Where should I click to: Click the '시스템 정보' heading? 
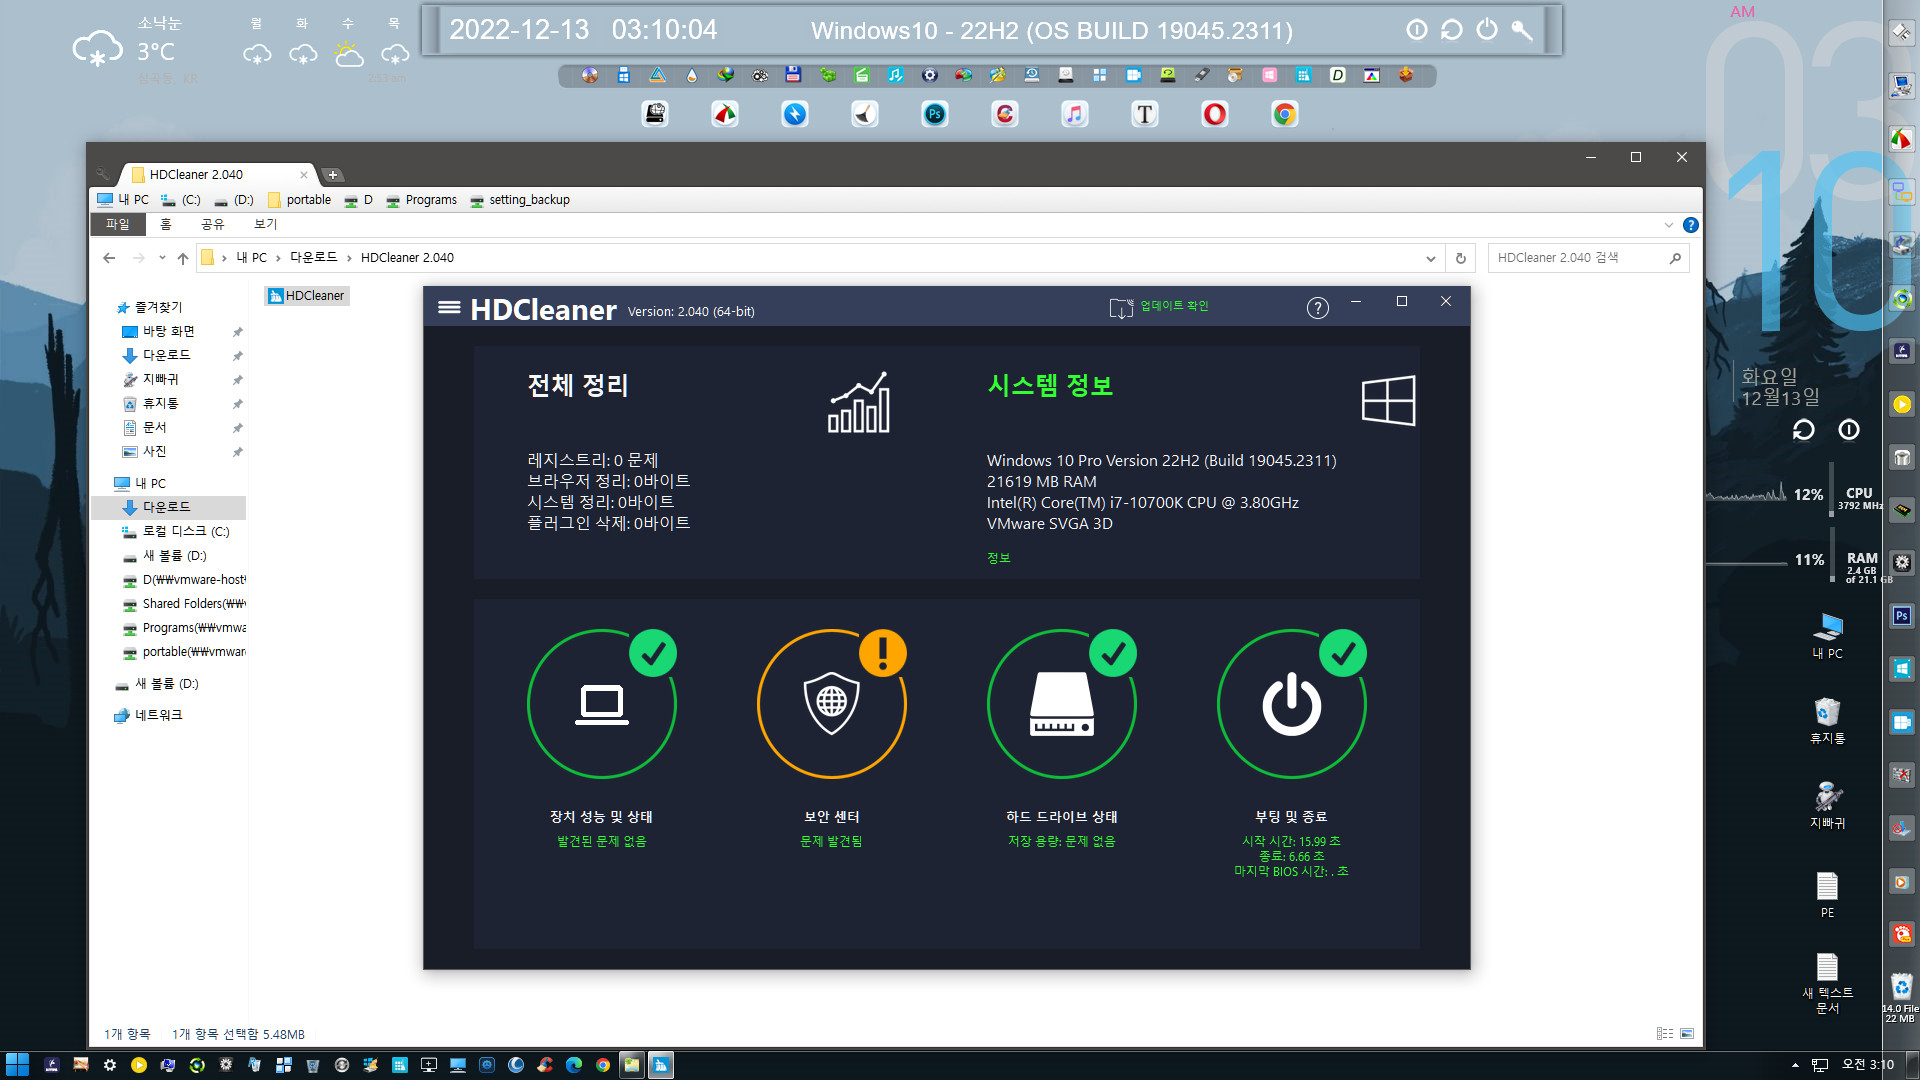(1050, 385)
